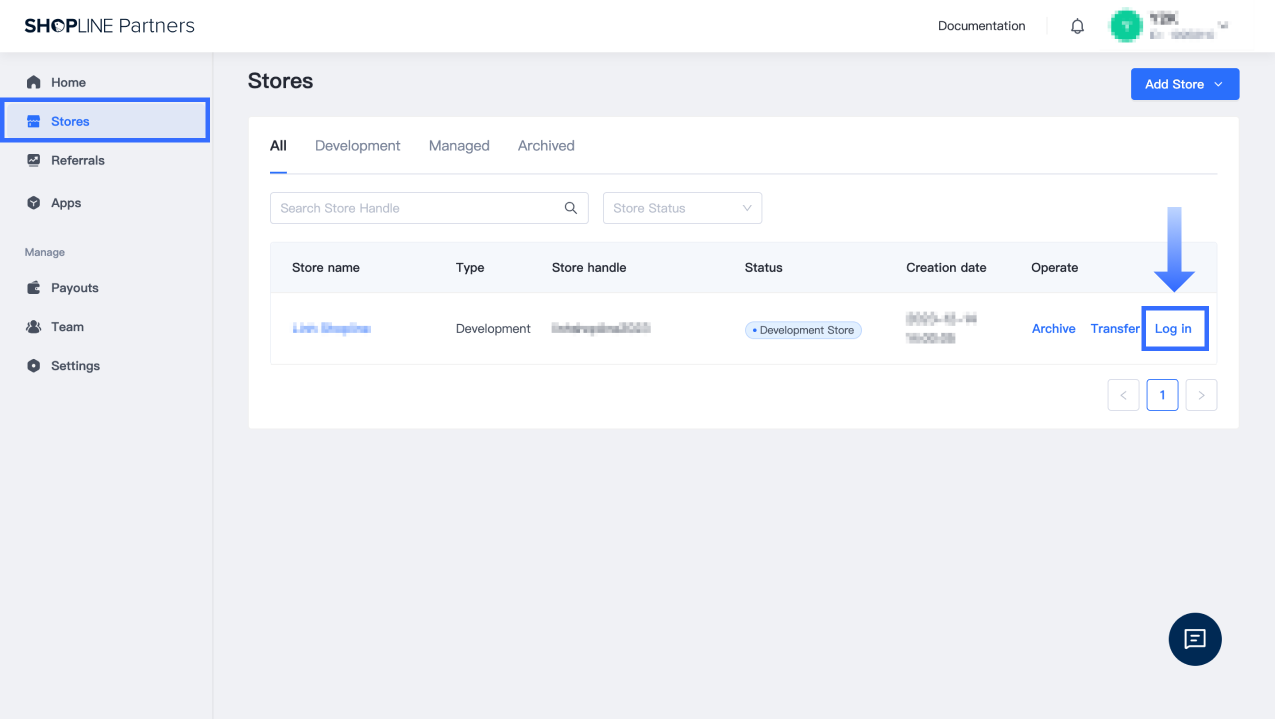
Task: Click the Search Store Handle field
Action: coord(415,208)
